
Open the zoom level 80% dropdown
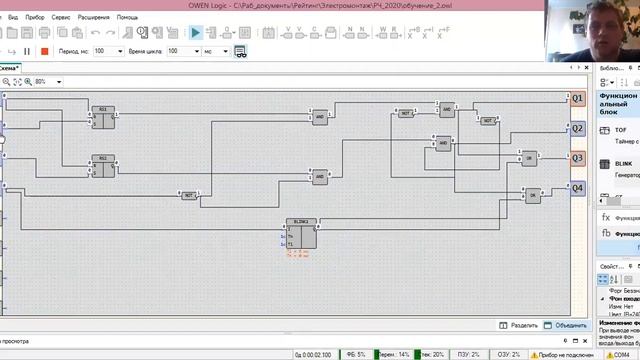click(59, 82)
